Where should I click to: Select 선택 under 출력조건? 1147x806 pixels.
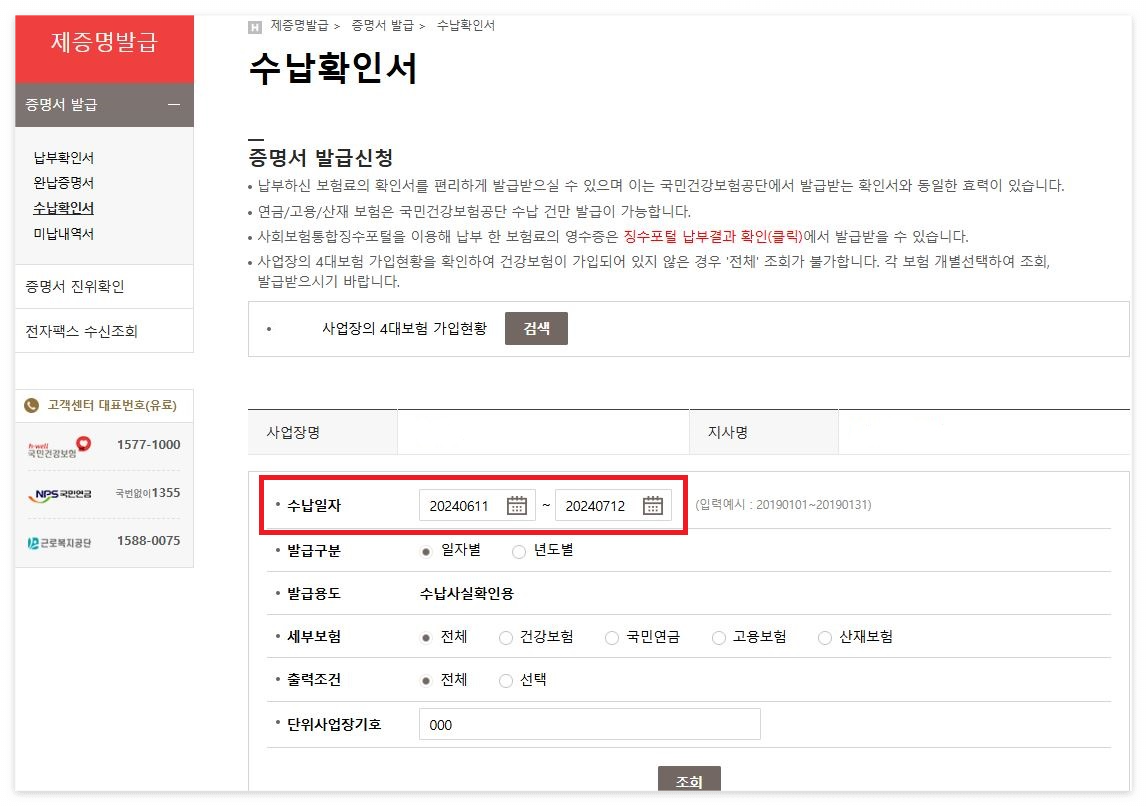tap(506, 679)
